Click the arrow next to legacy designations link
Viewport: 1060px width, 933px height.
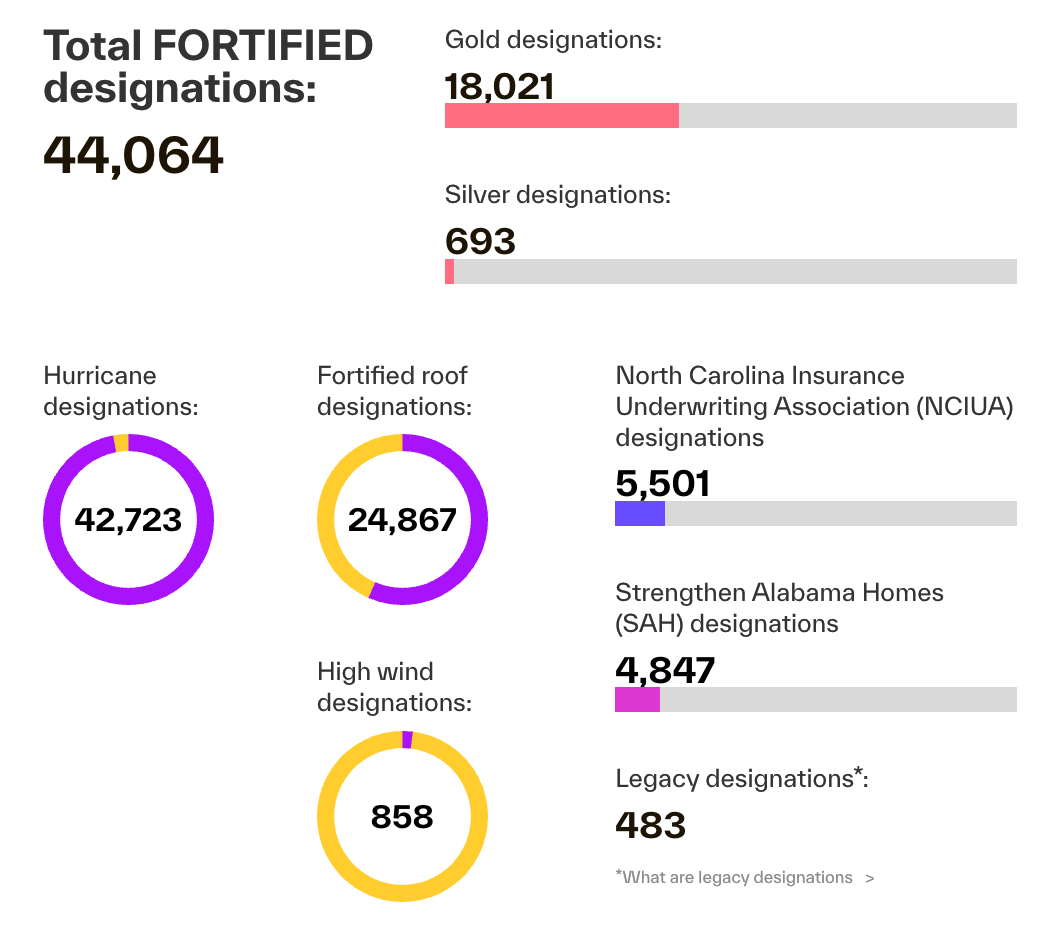pos(869,878)
